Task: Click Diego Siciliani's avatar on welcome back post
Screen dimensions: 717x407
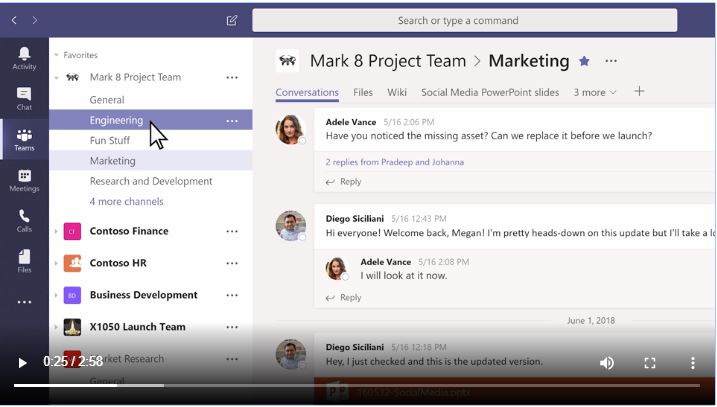Action: coord(290,225)
